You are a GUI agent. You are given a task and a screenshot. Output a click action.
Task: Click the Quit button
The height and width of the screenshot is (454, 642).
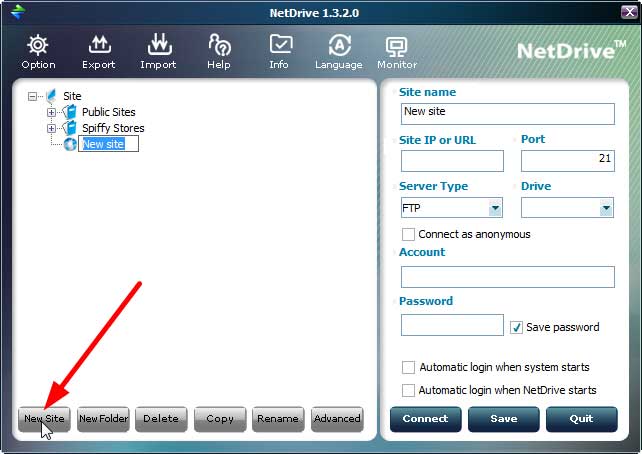581,419
